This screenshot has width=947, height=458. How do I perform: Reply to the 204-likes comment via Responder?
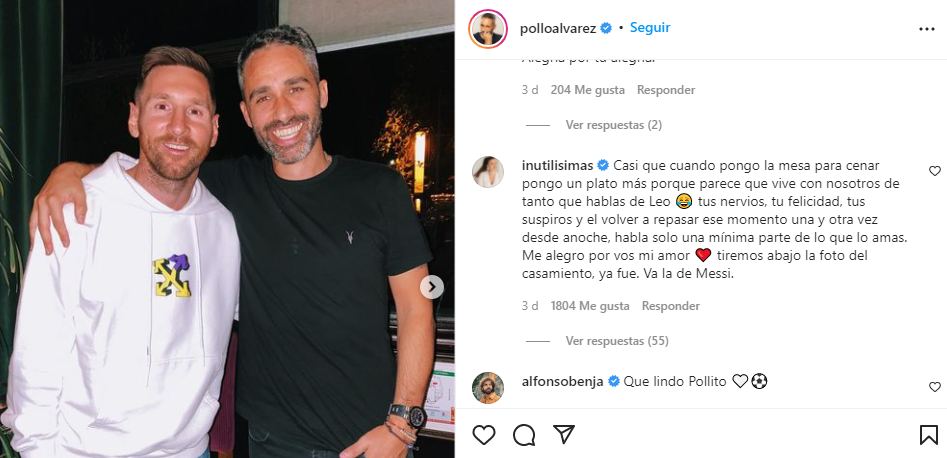tap(666, 90)
